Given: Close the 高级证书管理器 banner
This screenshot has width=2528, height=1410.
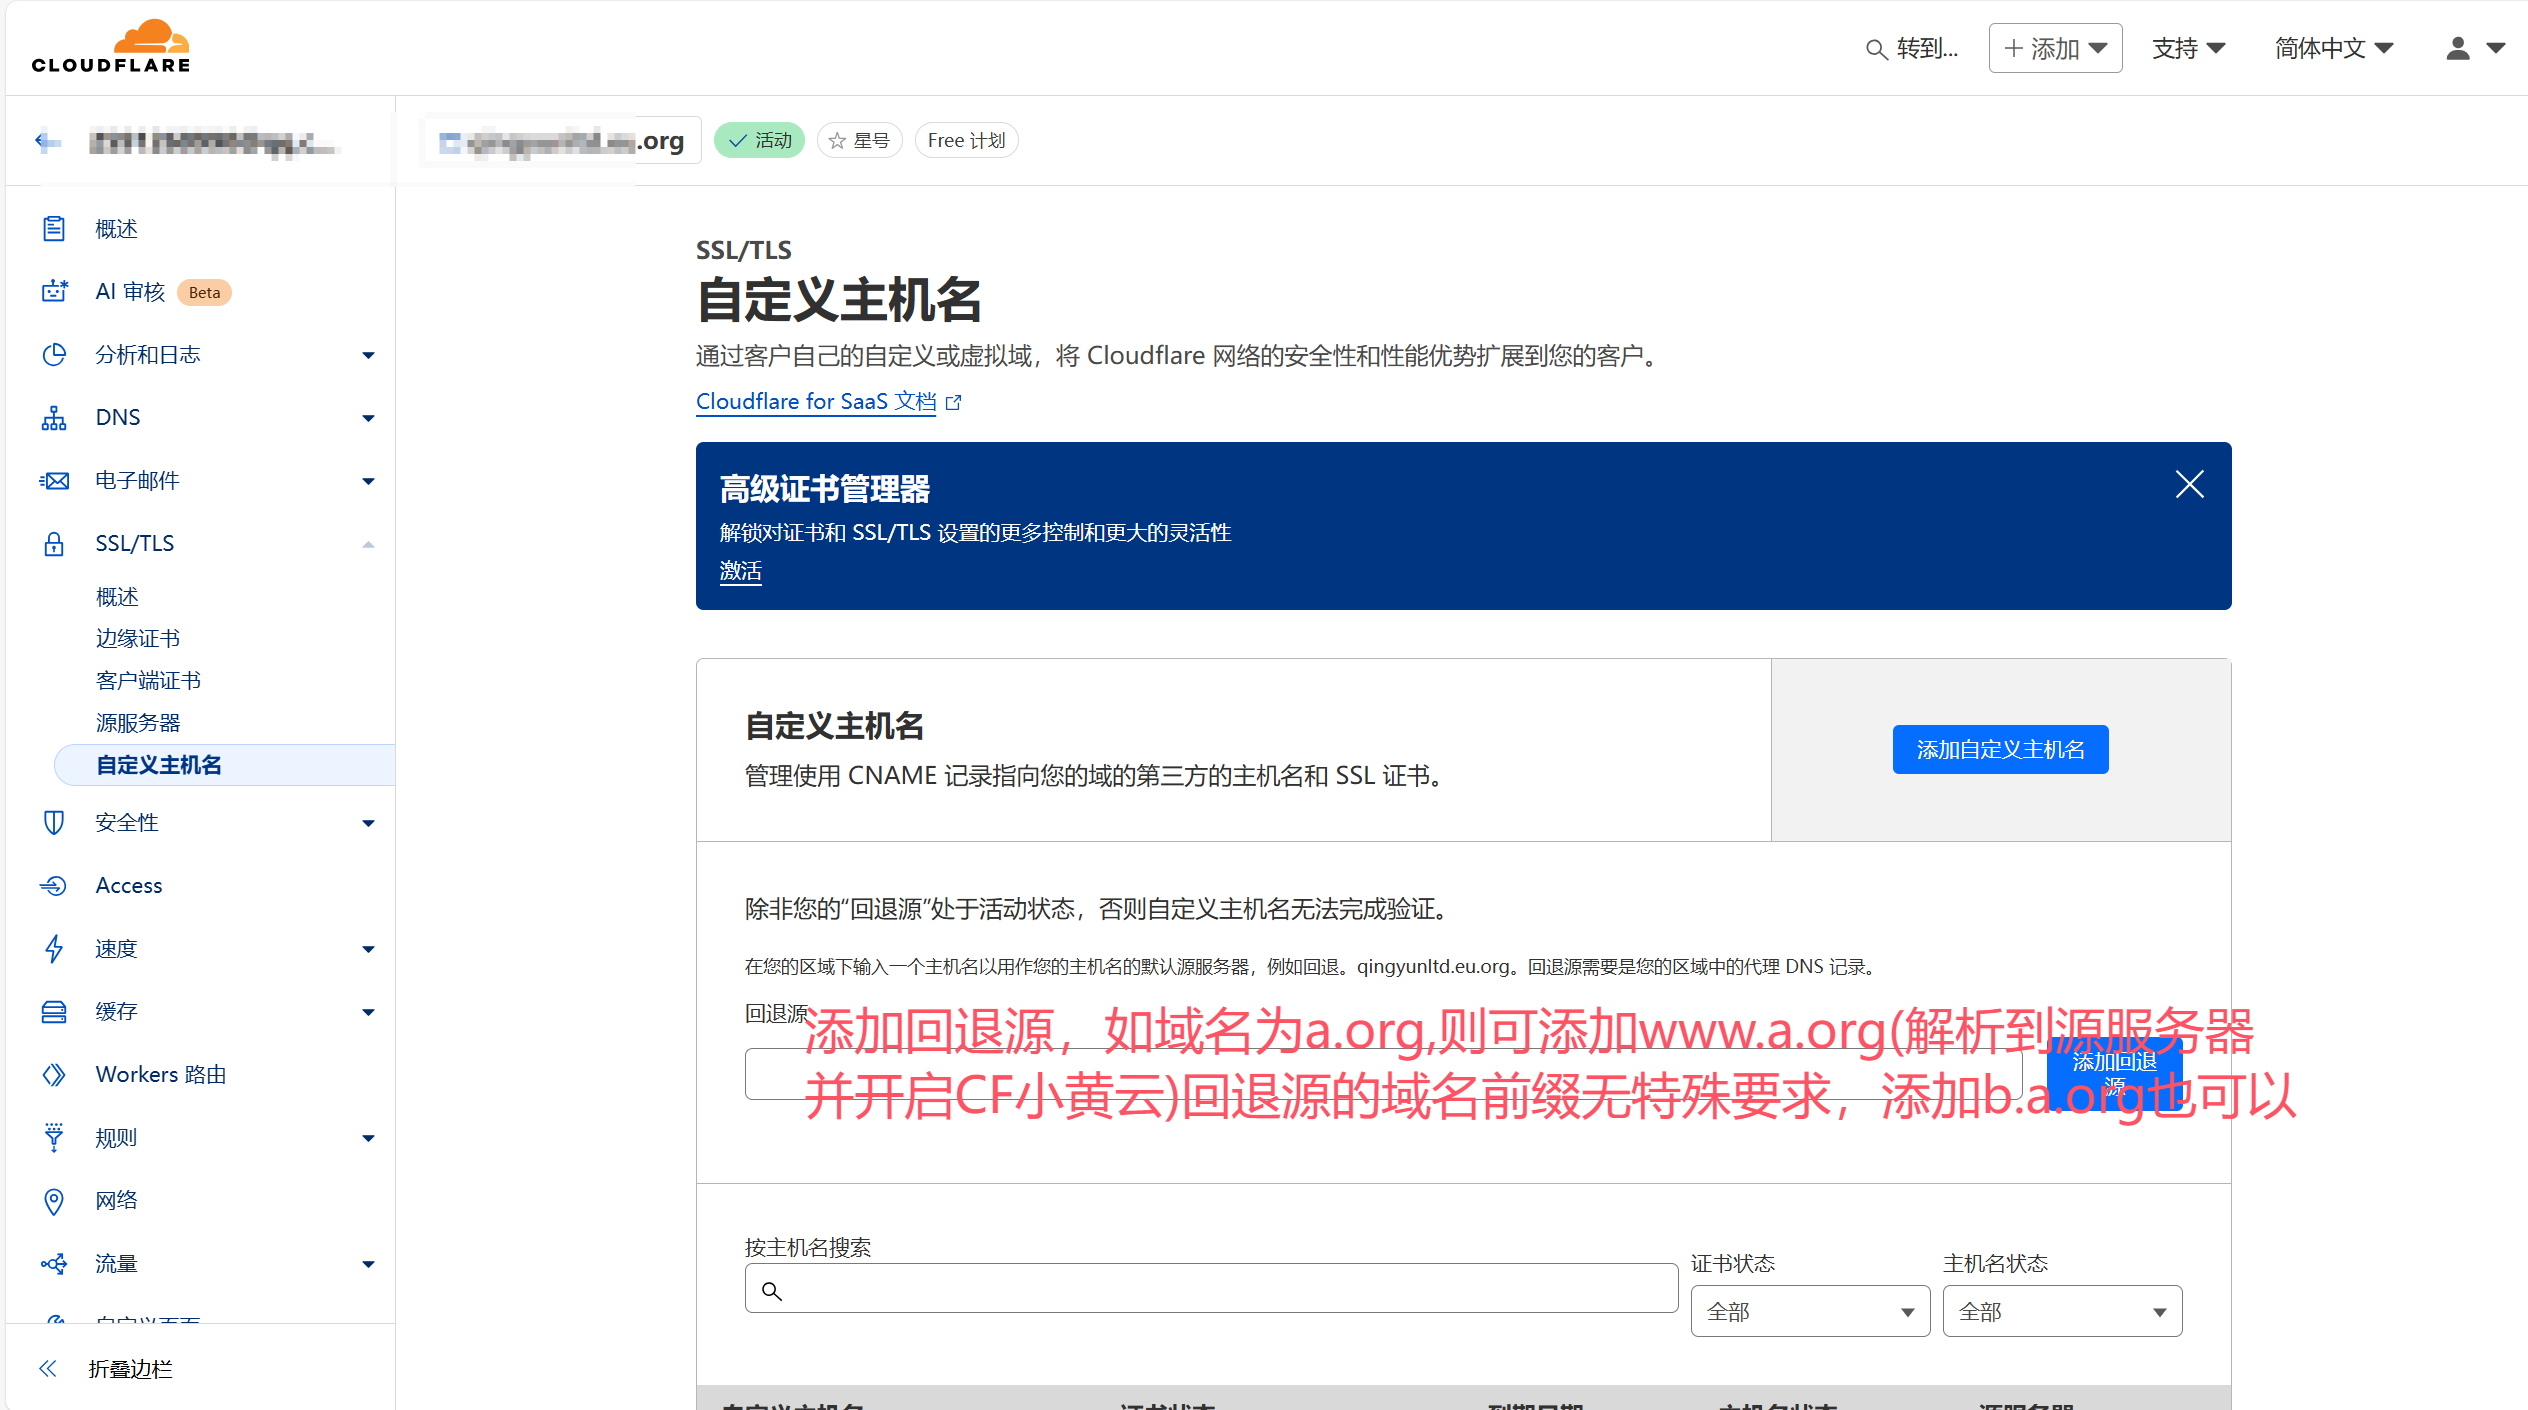Looking at the screenshot, I should pos(2190,484).
